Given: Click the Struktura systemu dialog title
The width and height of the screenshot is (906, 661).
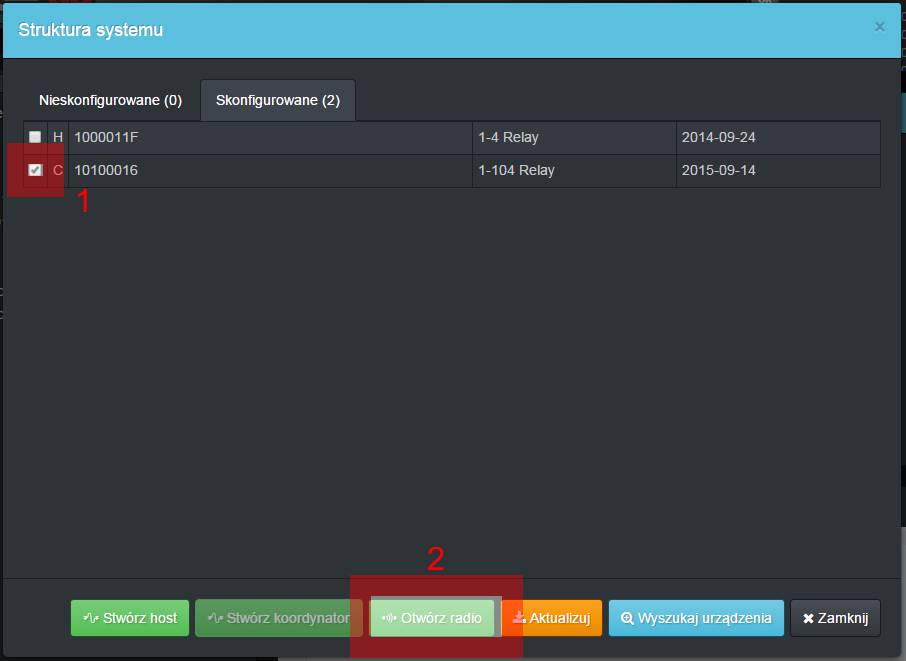Looking at the screenshot, I should click(90, 30).
